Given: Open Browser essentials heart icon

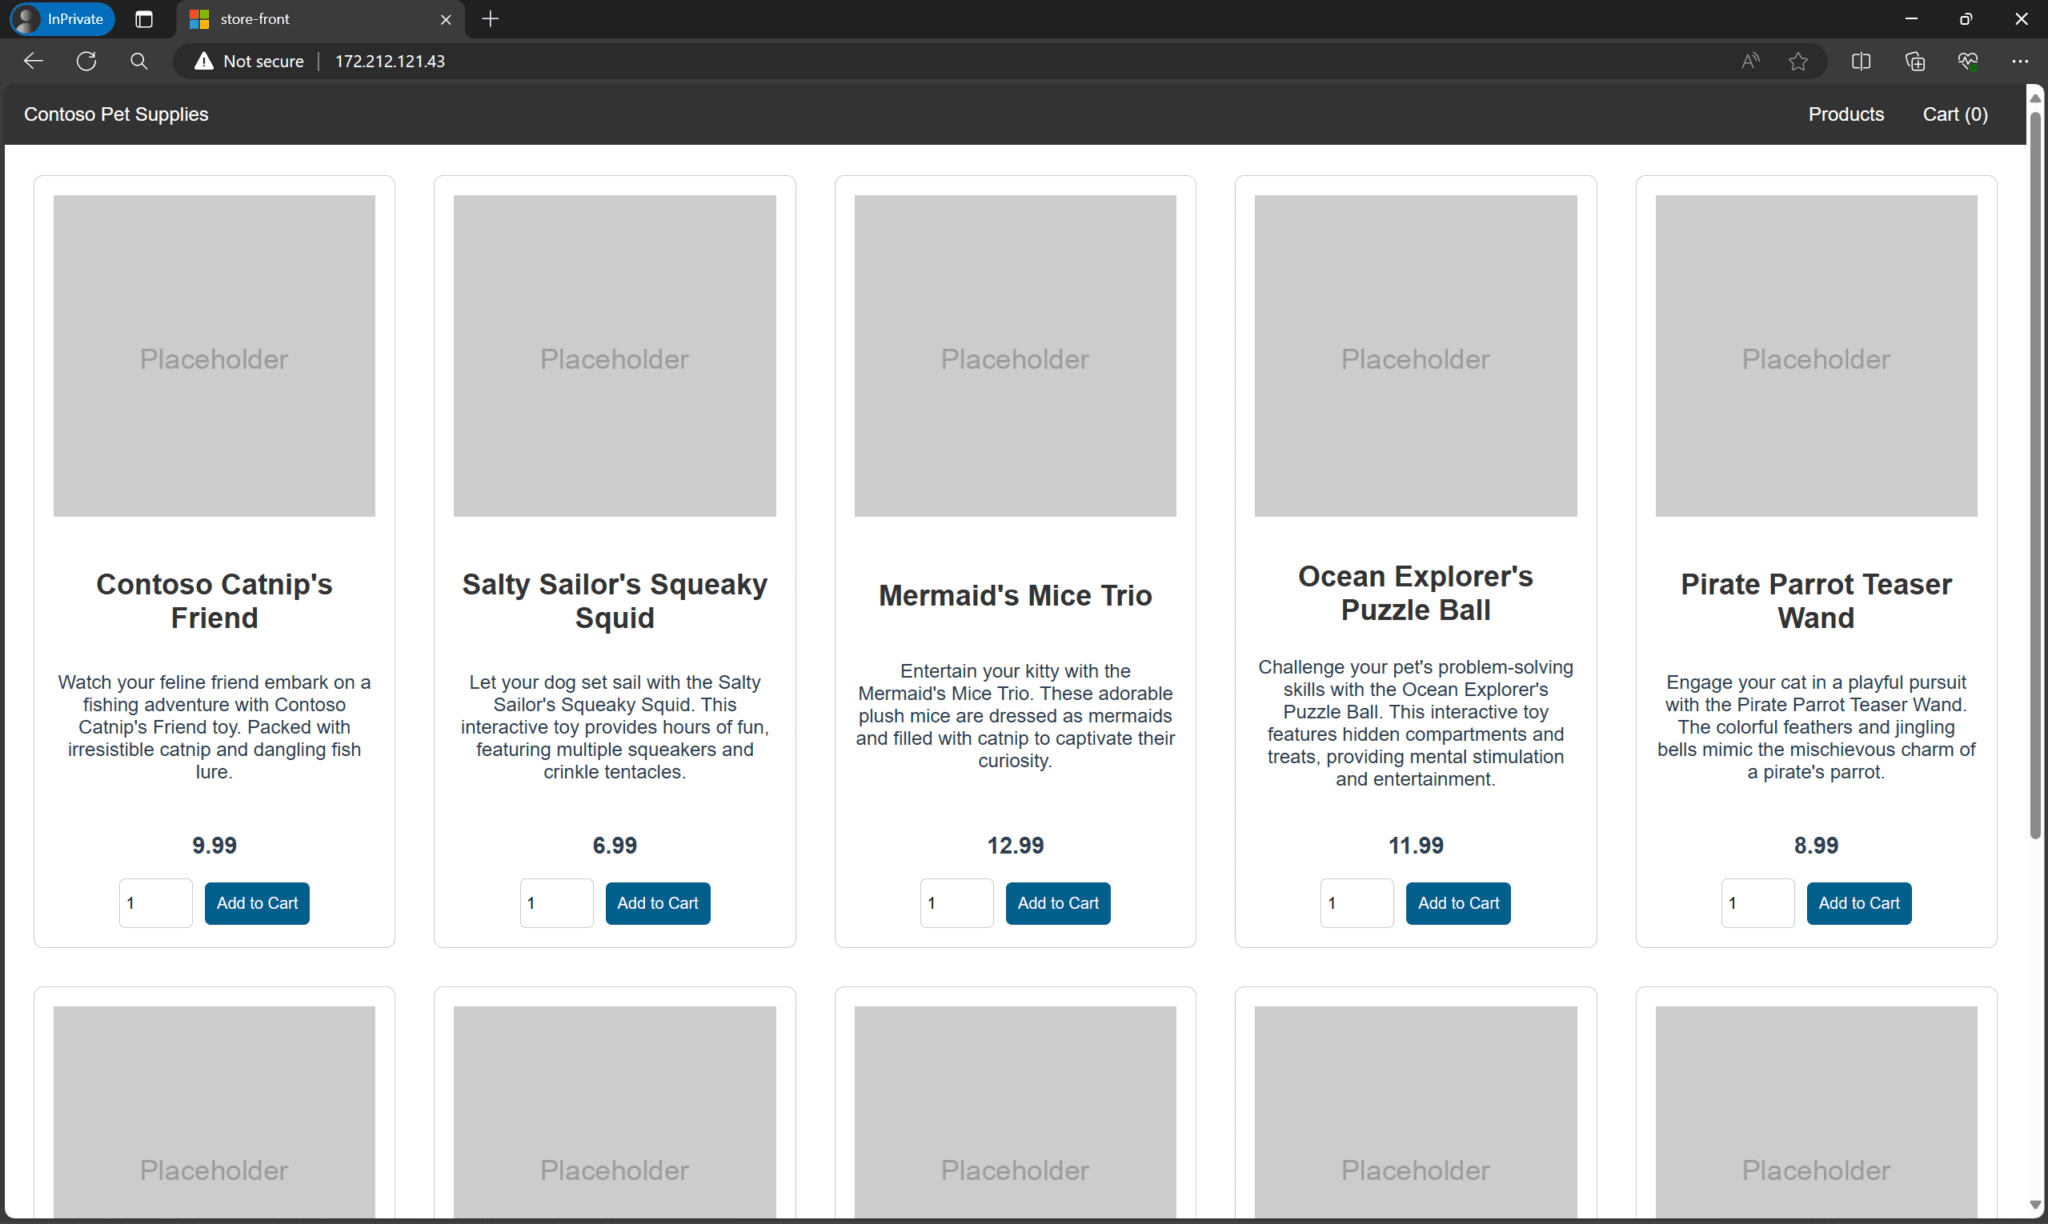Looking at the screenshot, I should coord(1968,61).
